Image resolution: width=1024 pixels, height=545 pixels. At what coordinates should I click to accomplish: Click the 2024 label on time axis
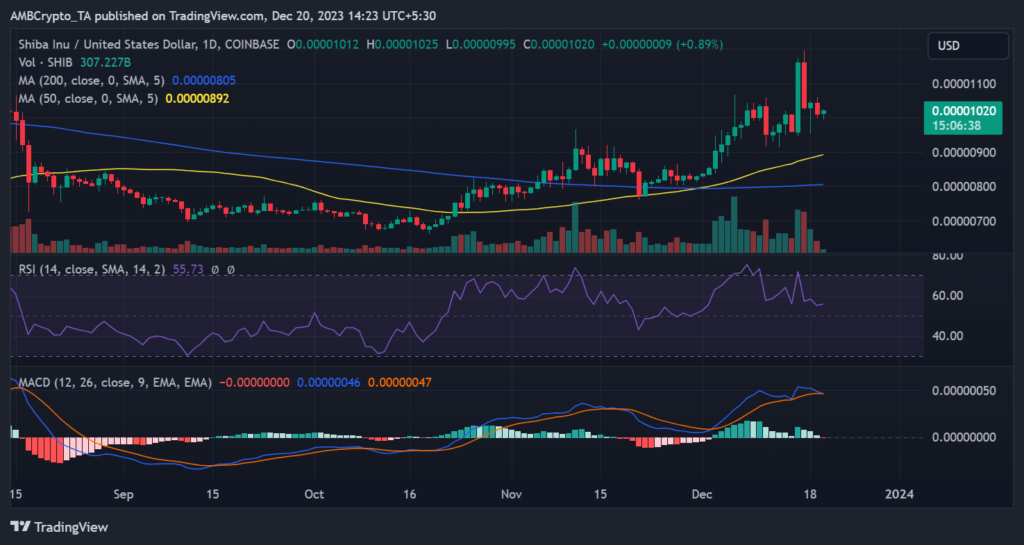tap(900, 494)
